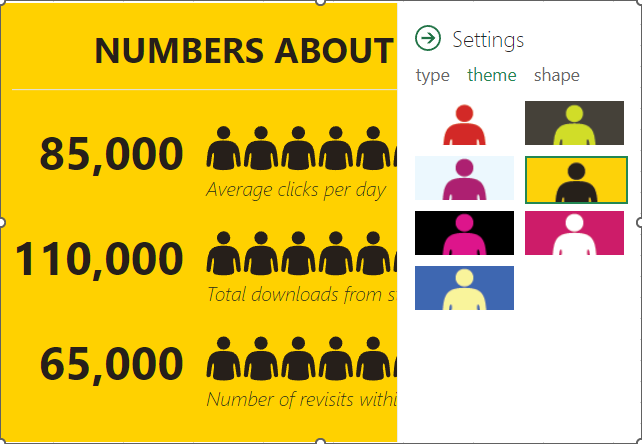The image size is (642, 444).
Task: Click the Average clicks per day label
Action: click(295, 190)
